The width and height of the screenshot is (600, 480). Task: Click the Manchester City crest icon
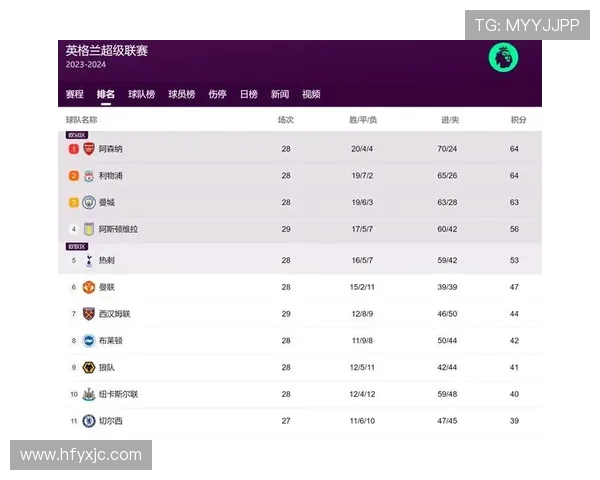pos(89,202)
